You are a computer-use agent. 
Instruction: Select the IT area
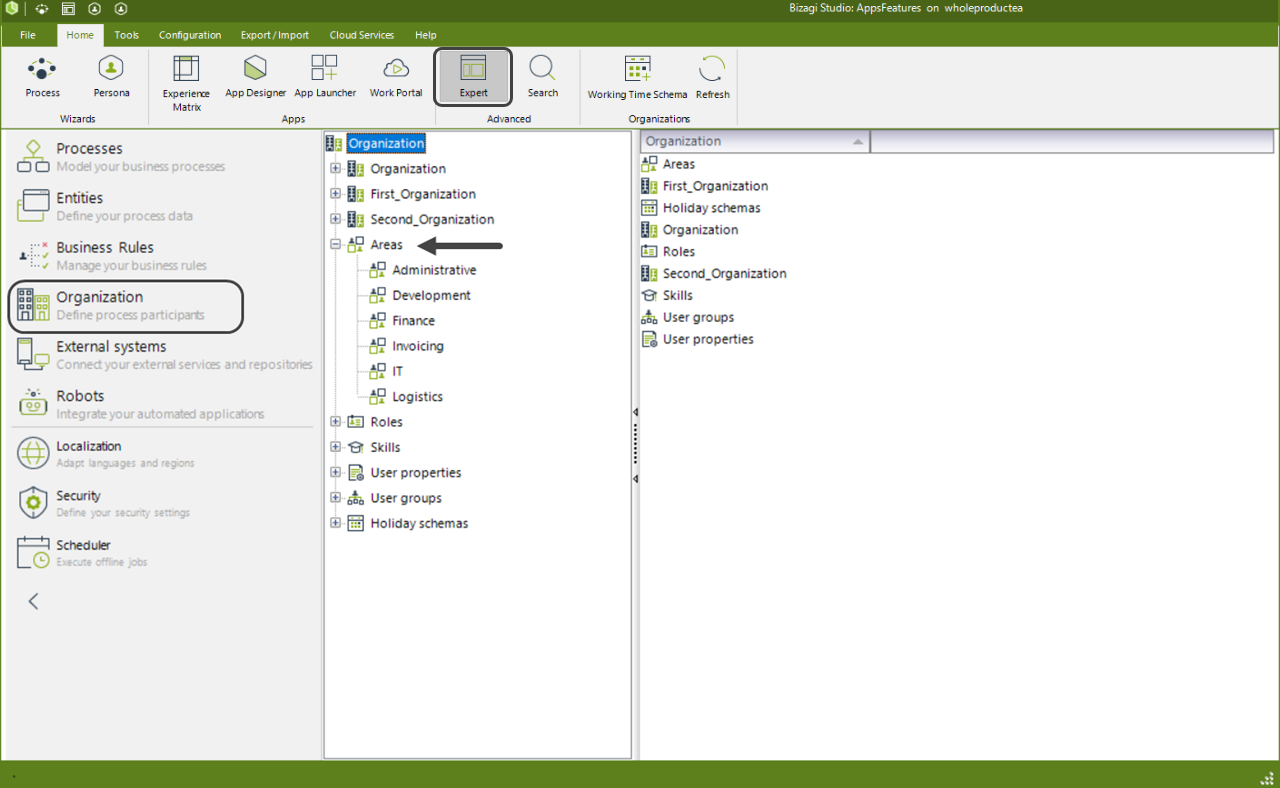397,371
